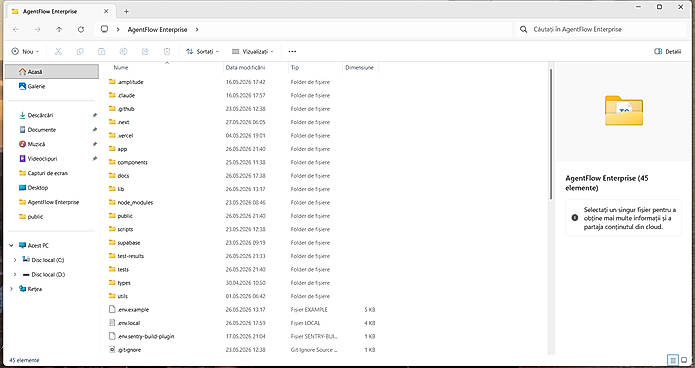
Task: Click the Copy toolbar icon
Action: point(80,51)
